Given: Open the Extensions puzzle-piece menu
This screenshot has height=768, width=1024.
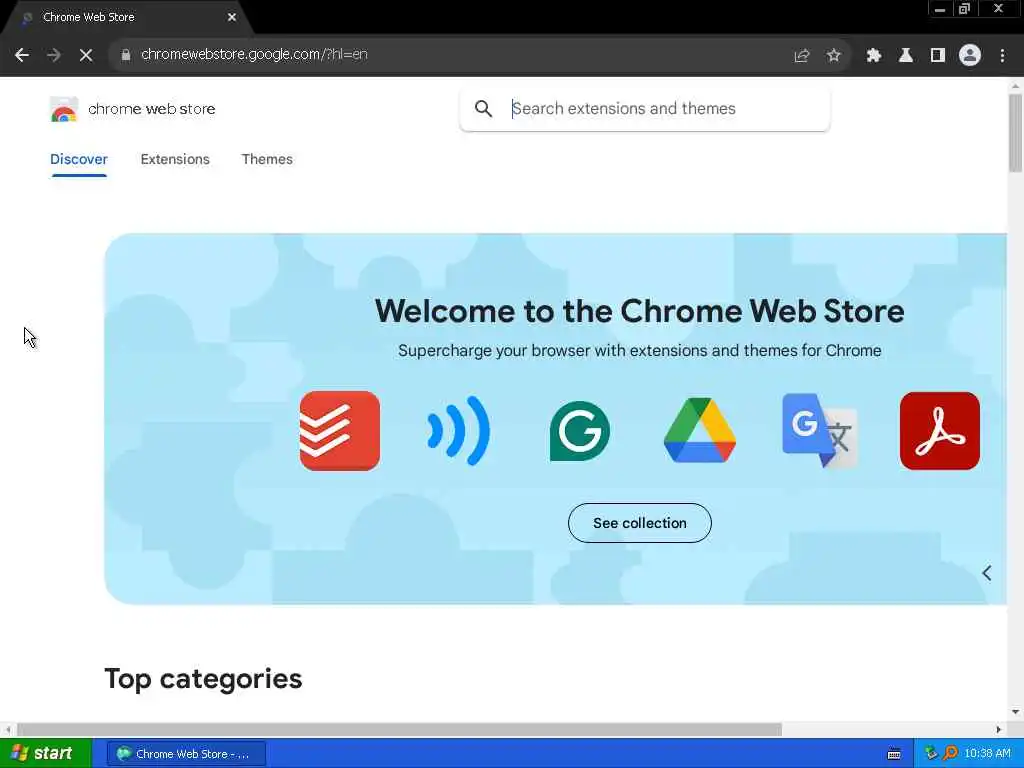Looking at the screenshot, I should 873,56.
